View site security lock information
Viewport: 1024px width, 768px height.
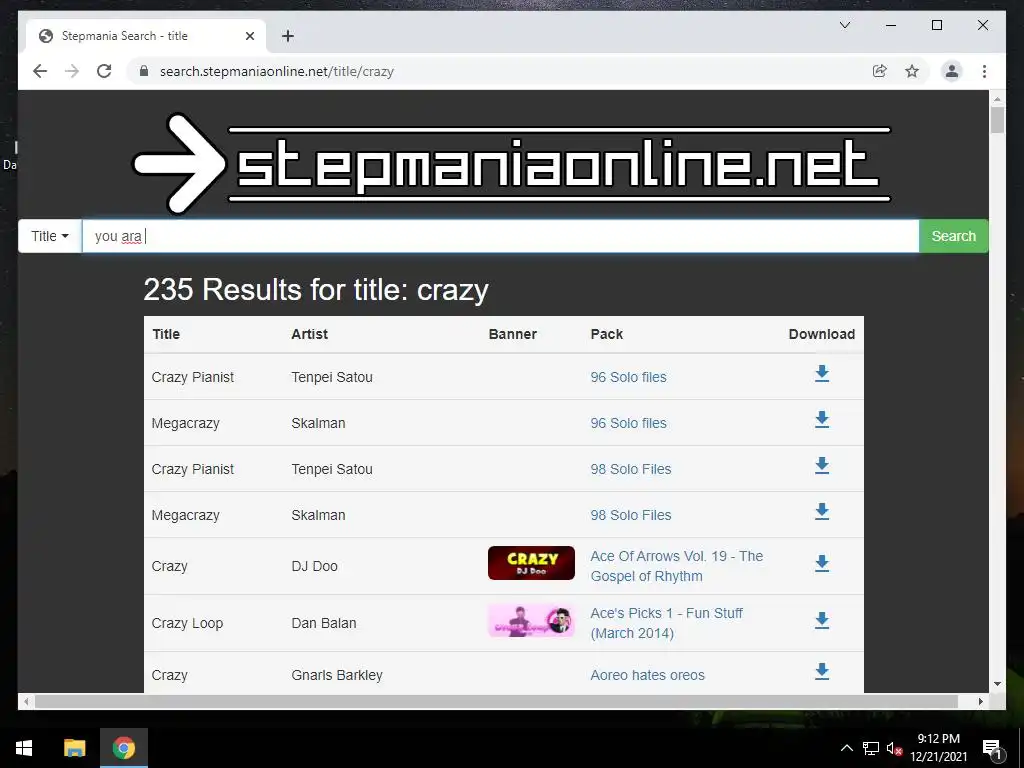pyautogui.click(x=144, y=71)
